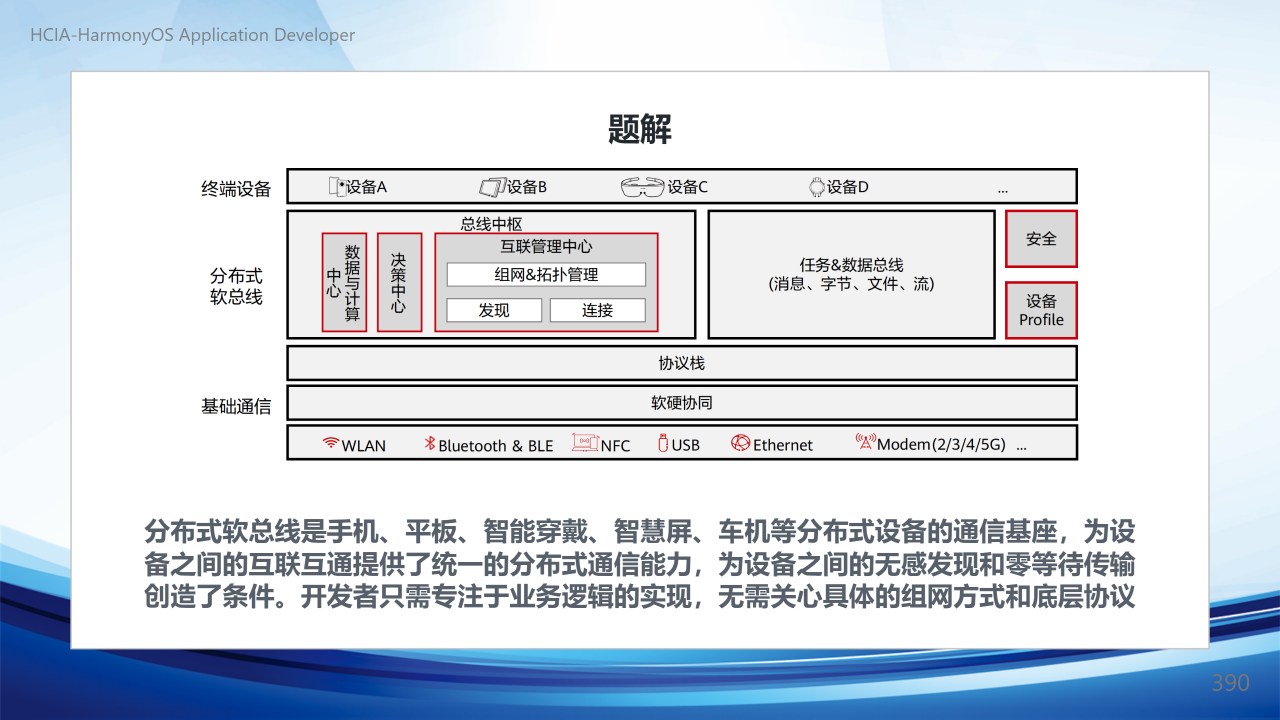Click the 终端设备 row label
The width and height of the screenshot is (1280, 720).
click(236, 188)
